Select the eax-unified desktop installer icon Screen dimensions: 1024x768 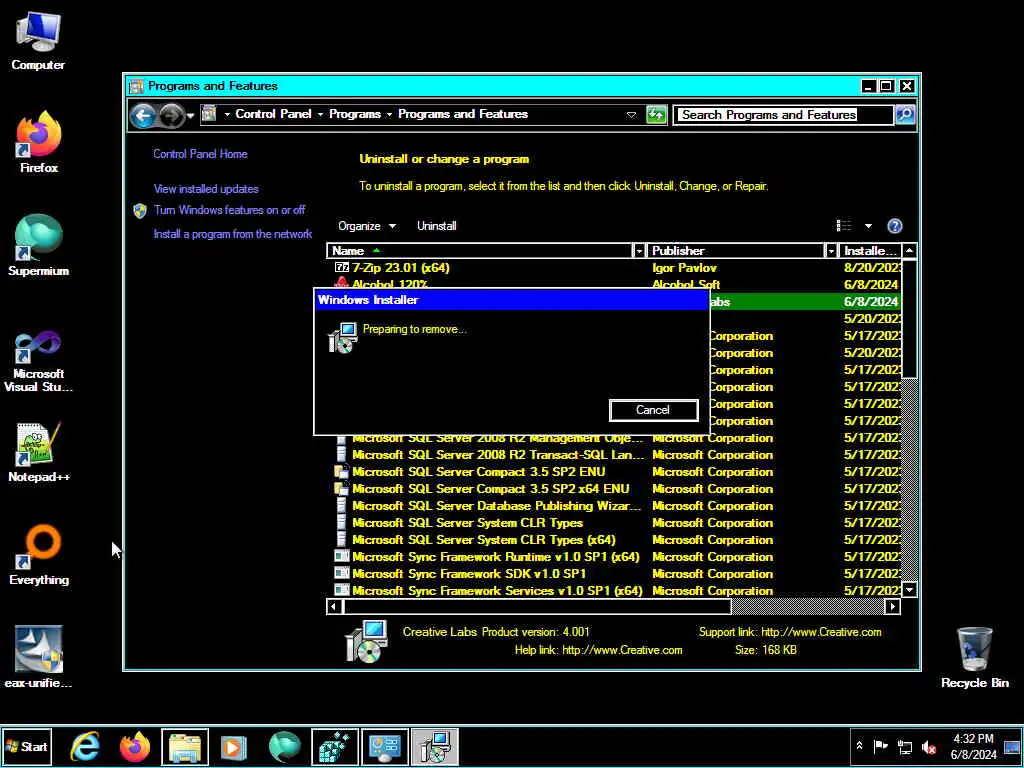[x=39, y=657]
